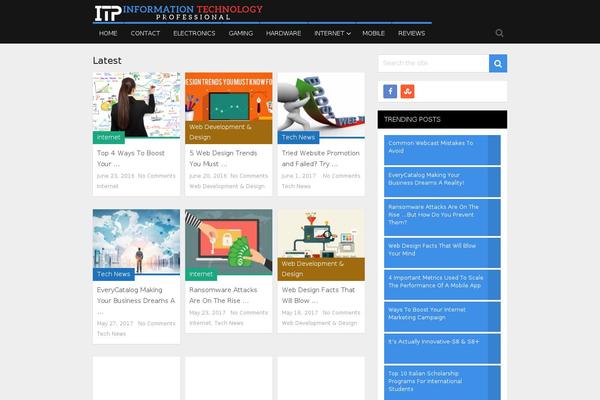Click Web Development & Design tag on machine image
Image resolution: width=600 pixels, height=400 pixels.
(x=321, y=269)
